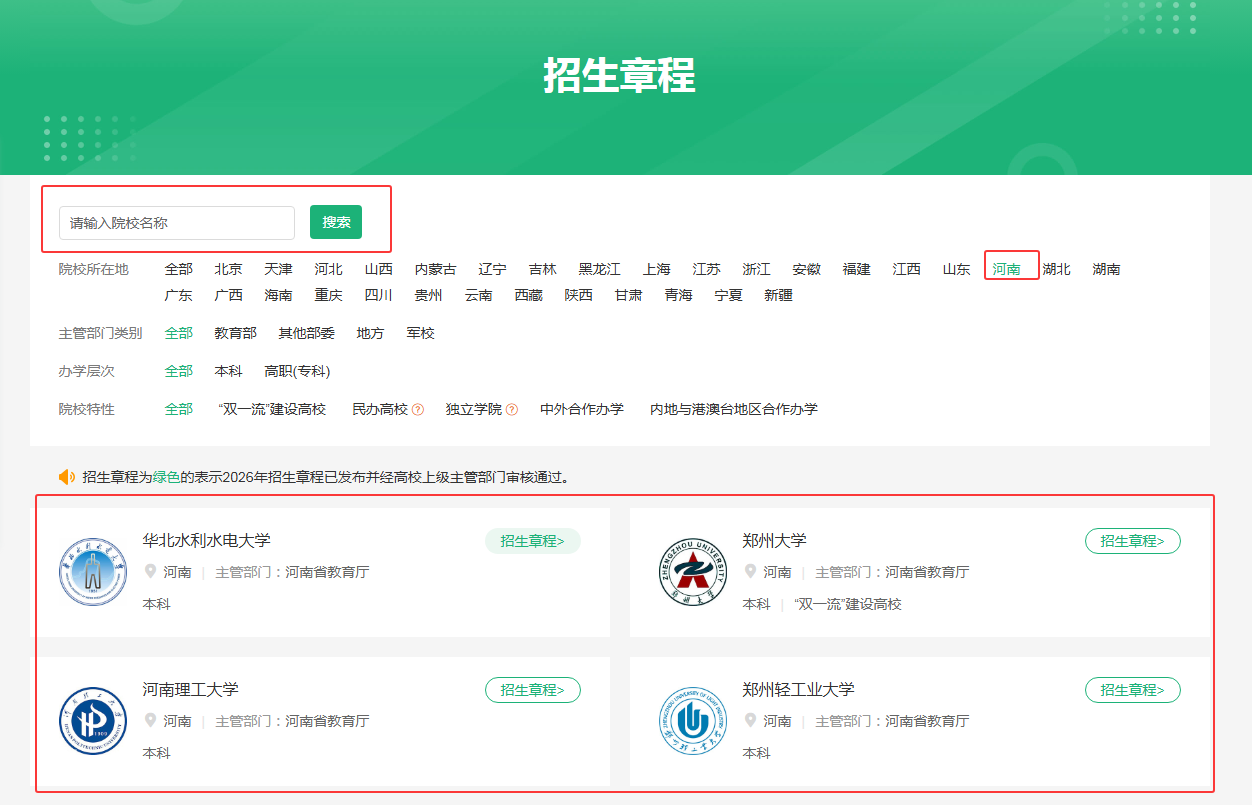Focus the 请输入院校名称 search field

(x=177, y=223)
